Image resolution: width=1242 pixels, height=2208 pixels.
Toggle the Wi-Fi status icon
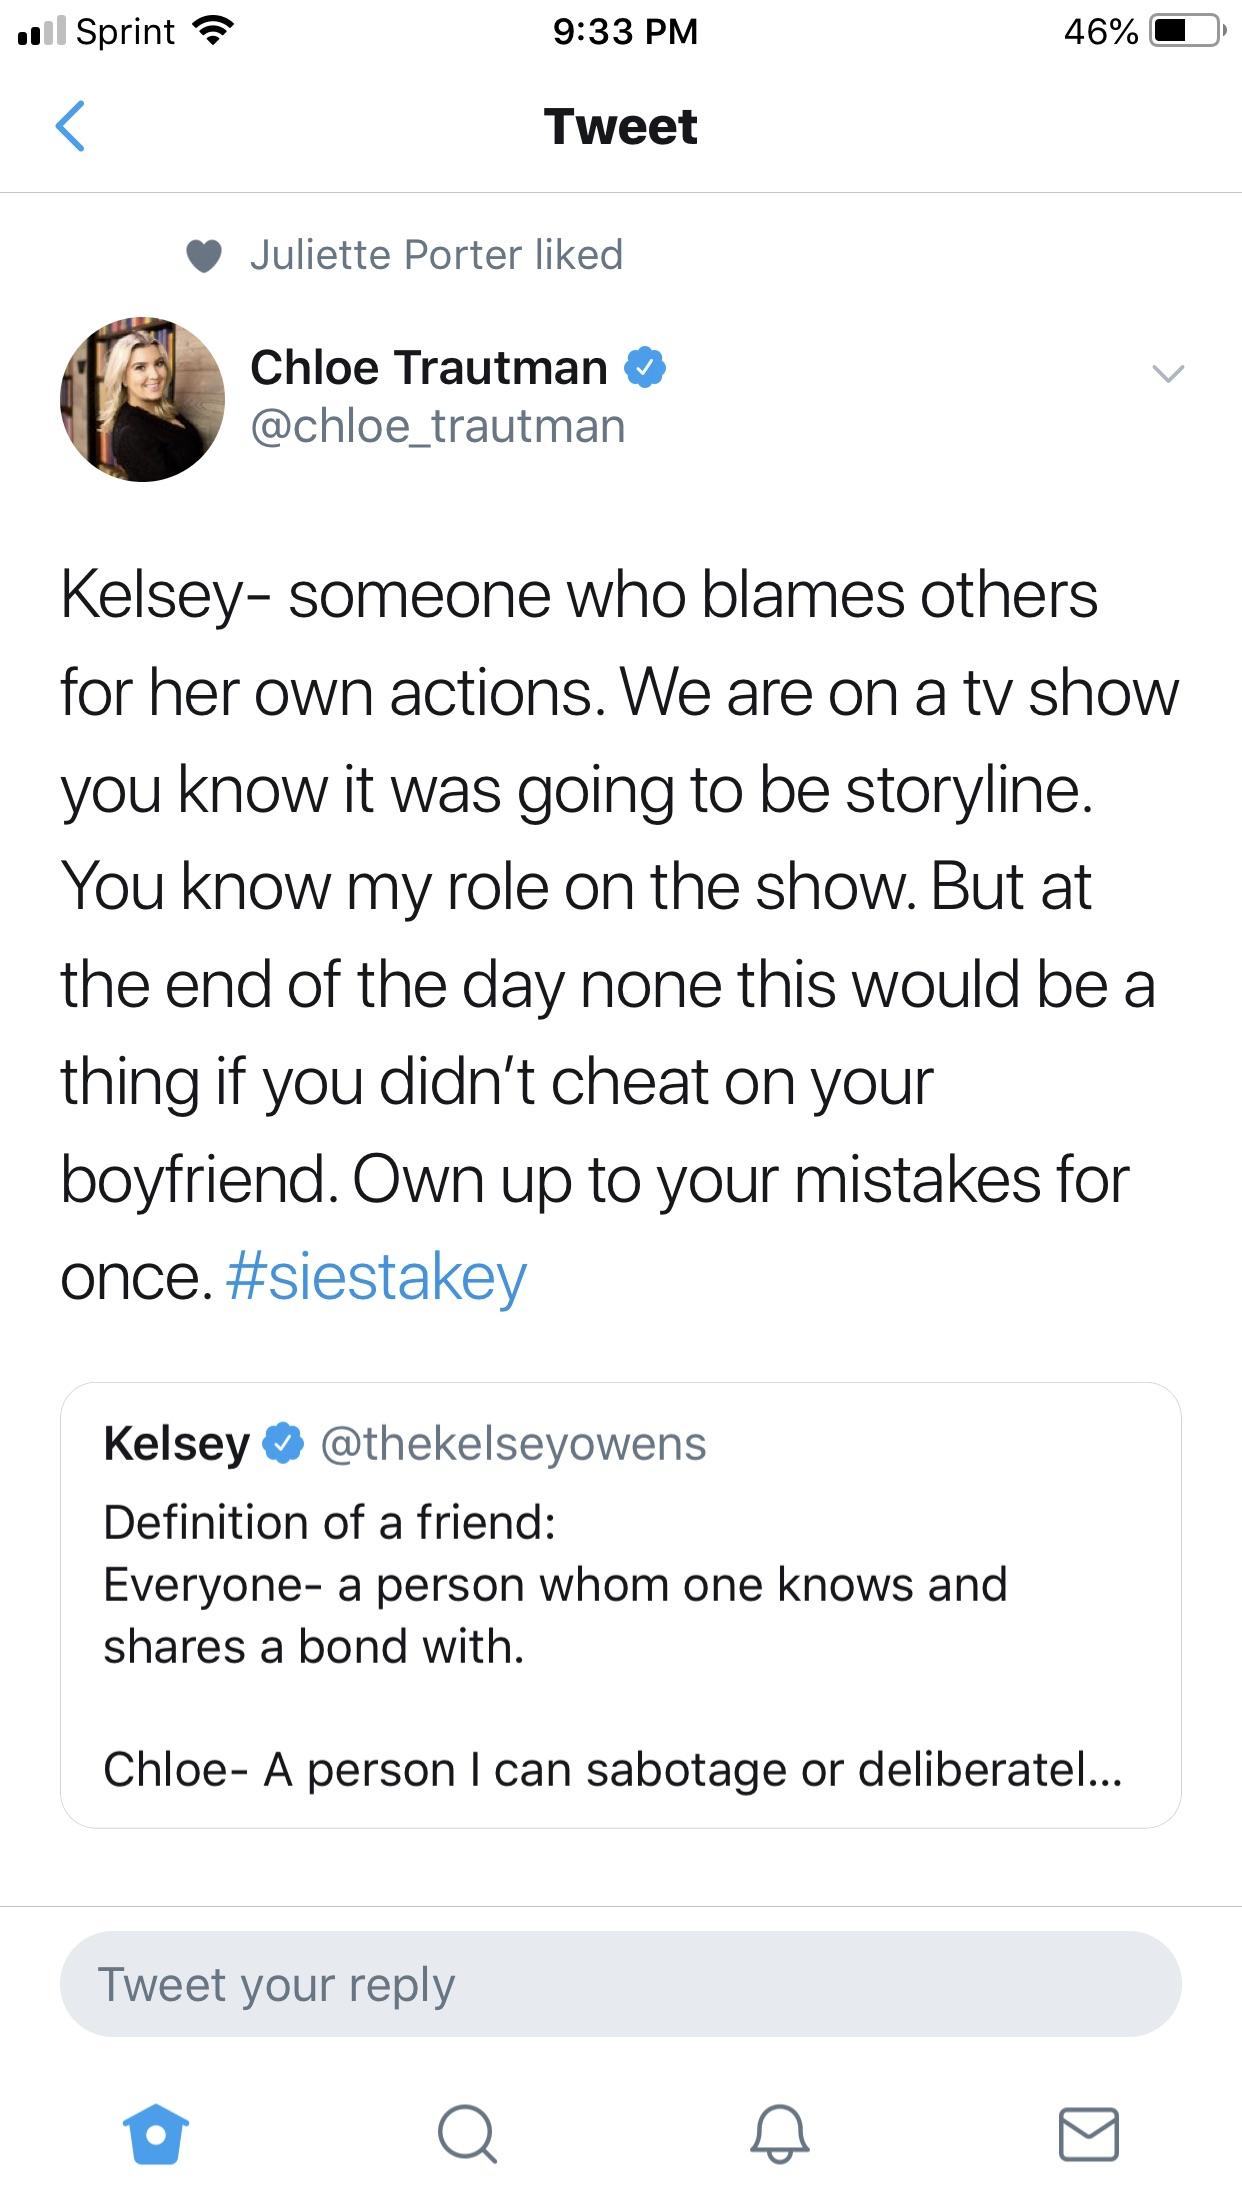[215, 29]
